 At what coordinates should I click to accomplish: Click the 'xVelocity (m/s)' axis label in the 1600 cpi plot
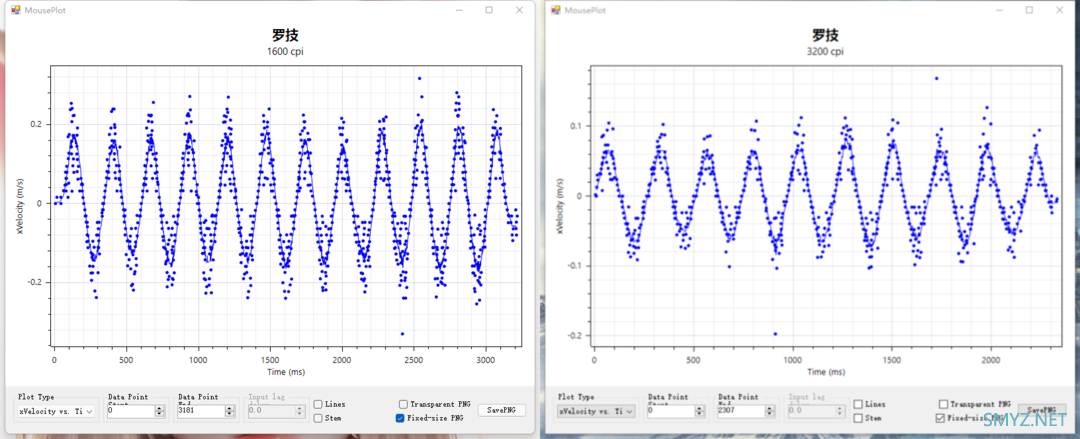click(21, 205)
